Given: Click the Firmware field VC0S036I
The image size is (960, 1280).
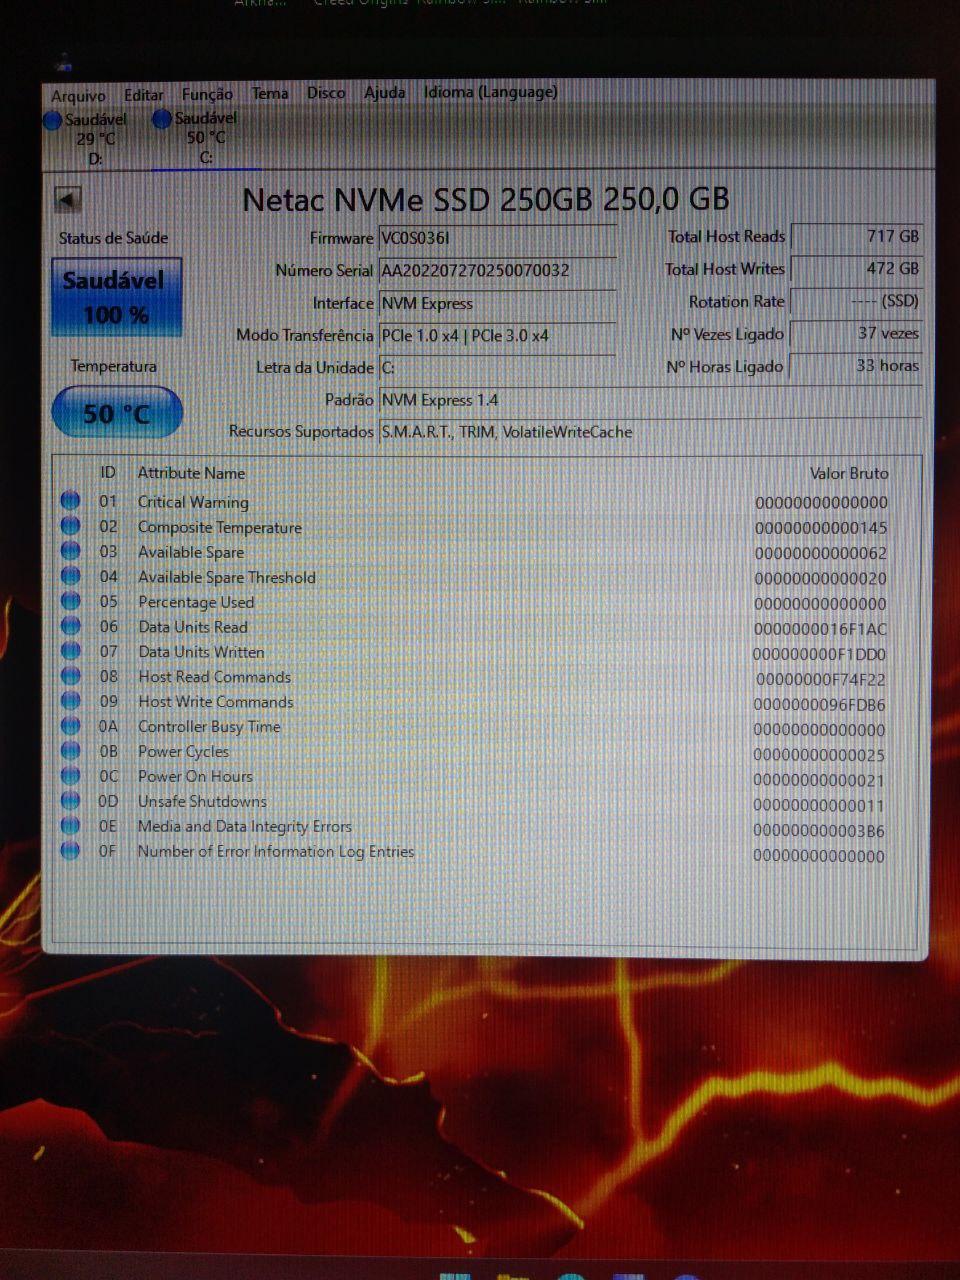Looking at the screenshot, I should pos(497,238).
